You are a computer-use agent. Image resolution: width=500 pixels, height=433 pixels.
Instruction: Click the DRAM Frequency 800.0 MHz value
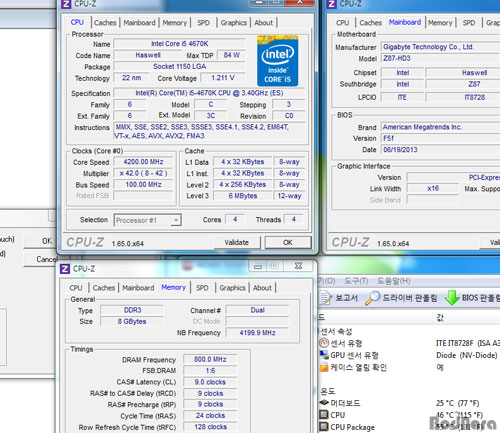[x=210, y=359]
